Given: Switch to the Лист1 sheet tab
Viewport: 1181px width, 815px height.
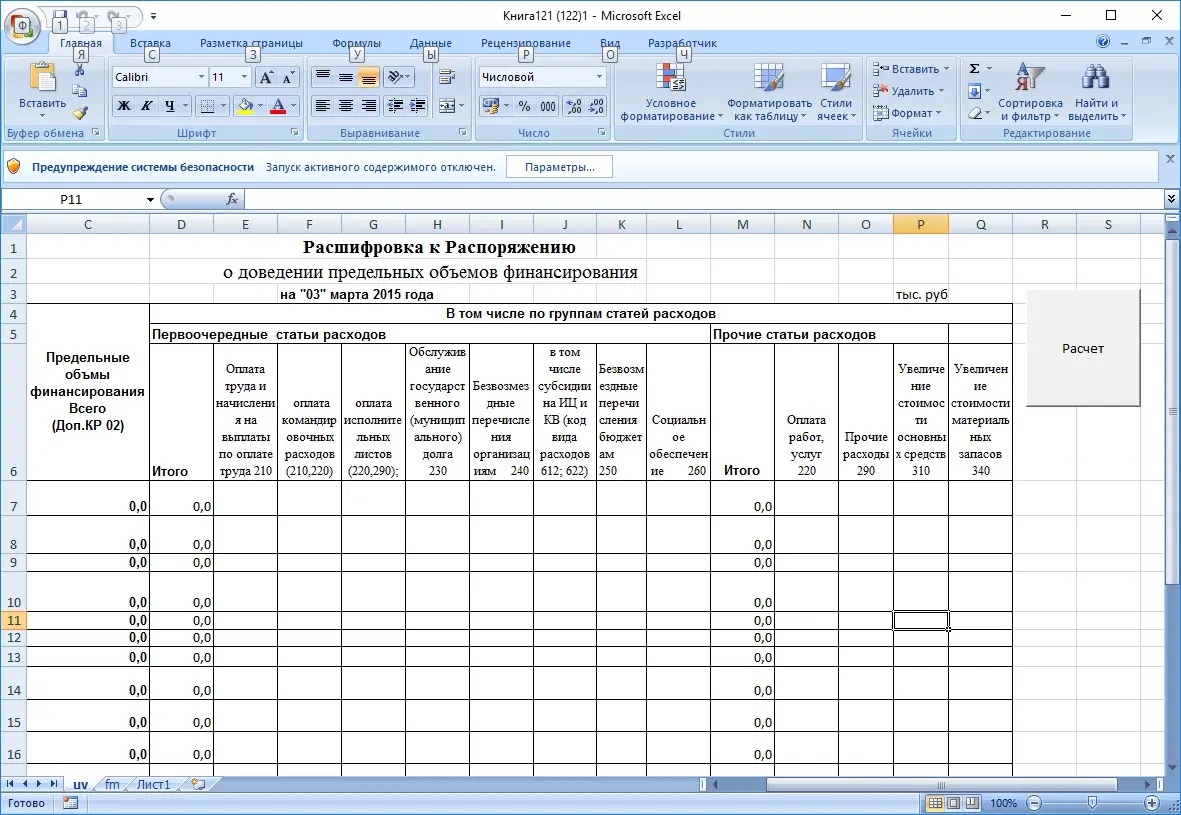Looking at the screenshot, I should point(154,784).
